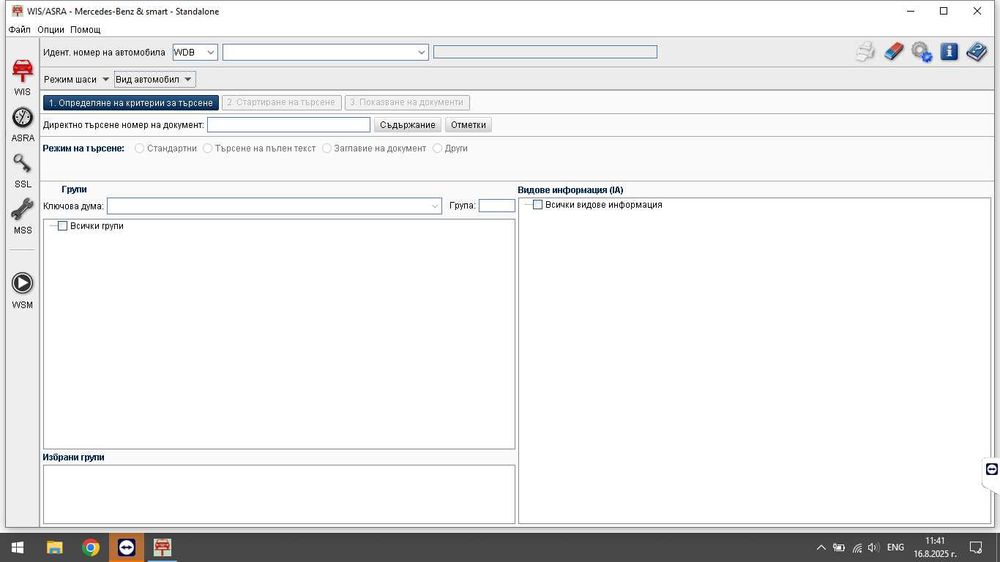Open the ASRA module in sidebar
This screenshot has height=562, width=1000.
(22, 124)
